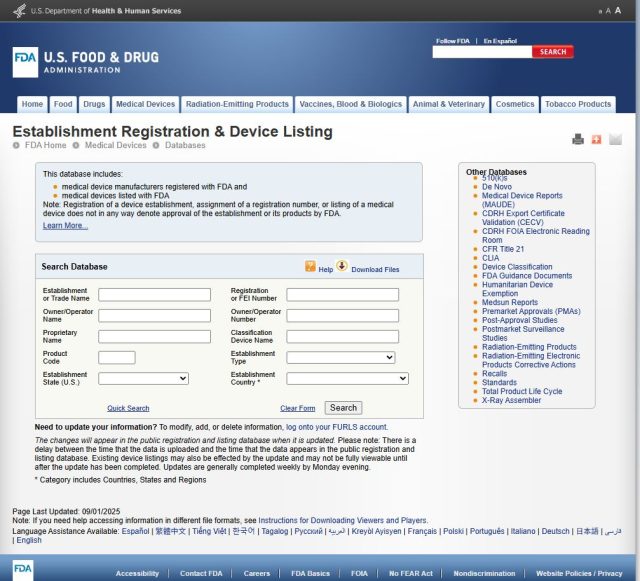
Task: Click the Clear Form link
Action: coord(298,408)
